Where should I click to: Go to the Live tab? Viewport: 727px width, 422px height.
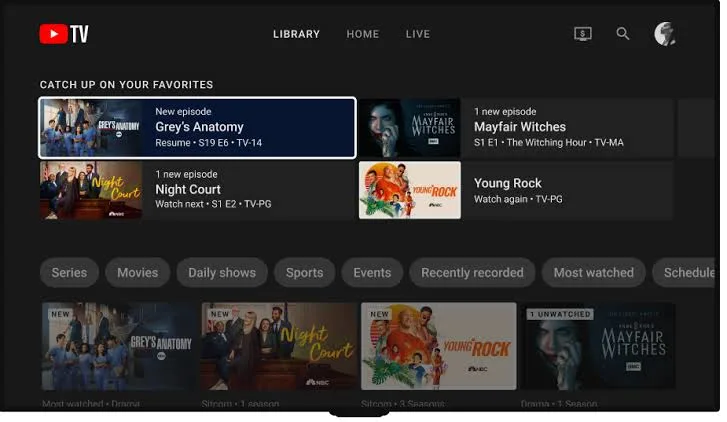pyautogui.click(x=418, y=34)
